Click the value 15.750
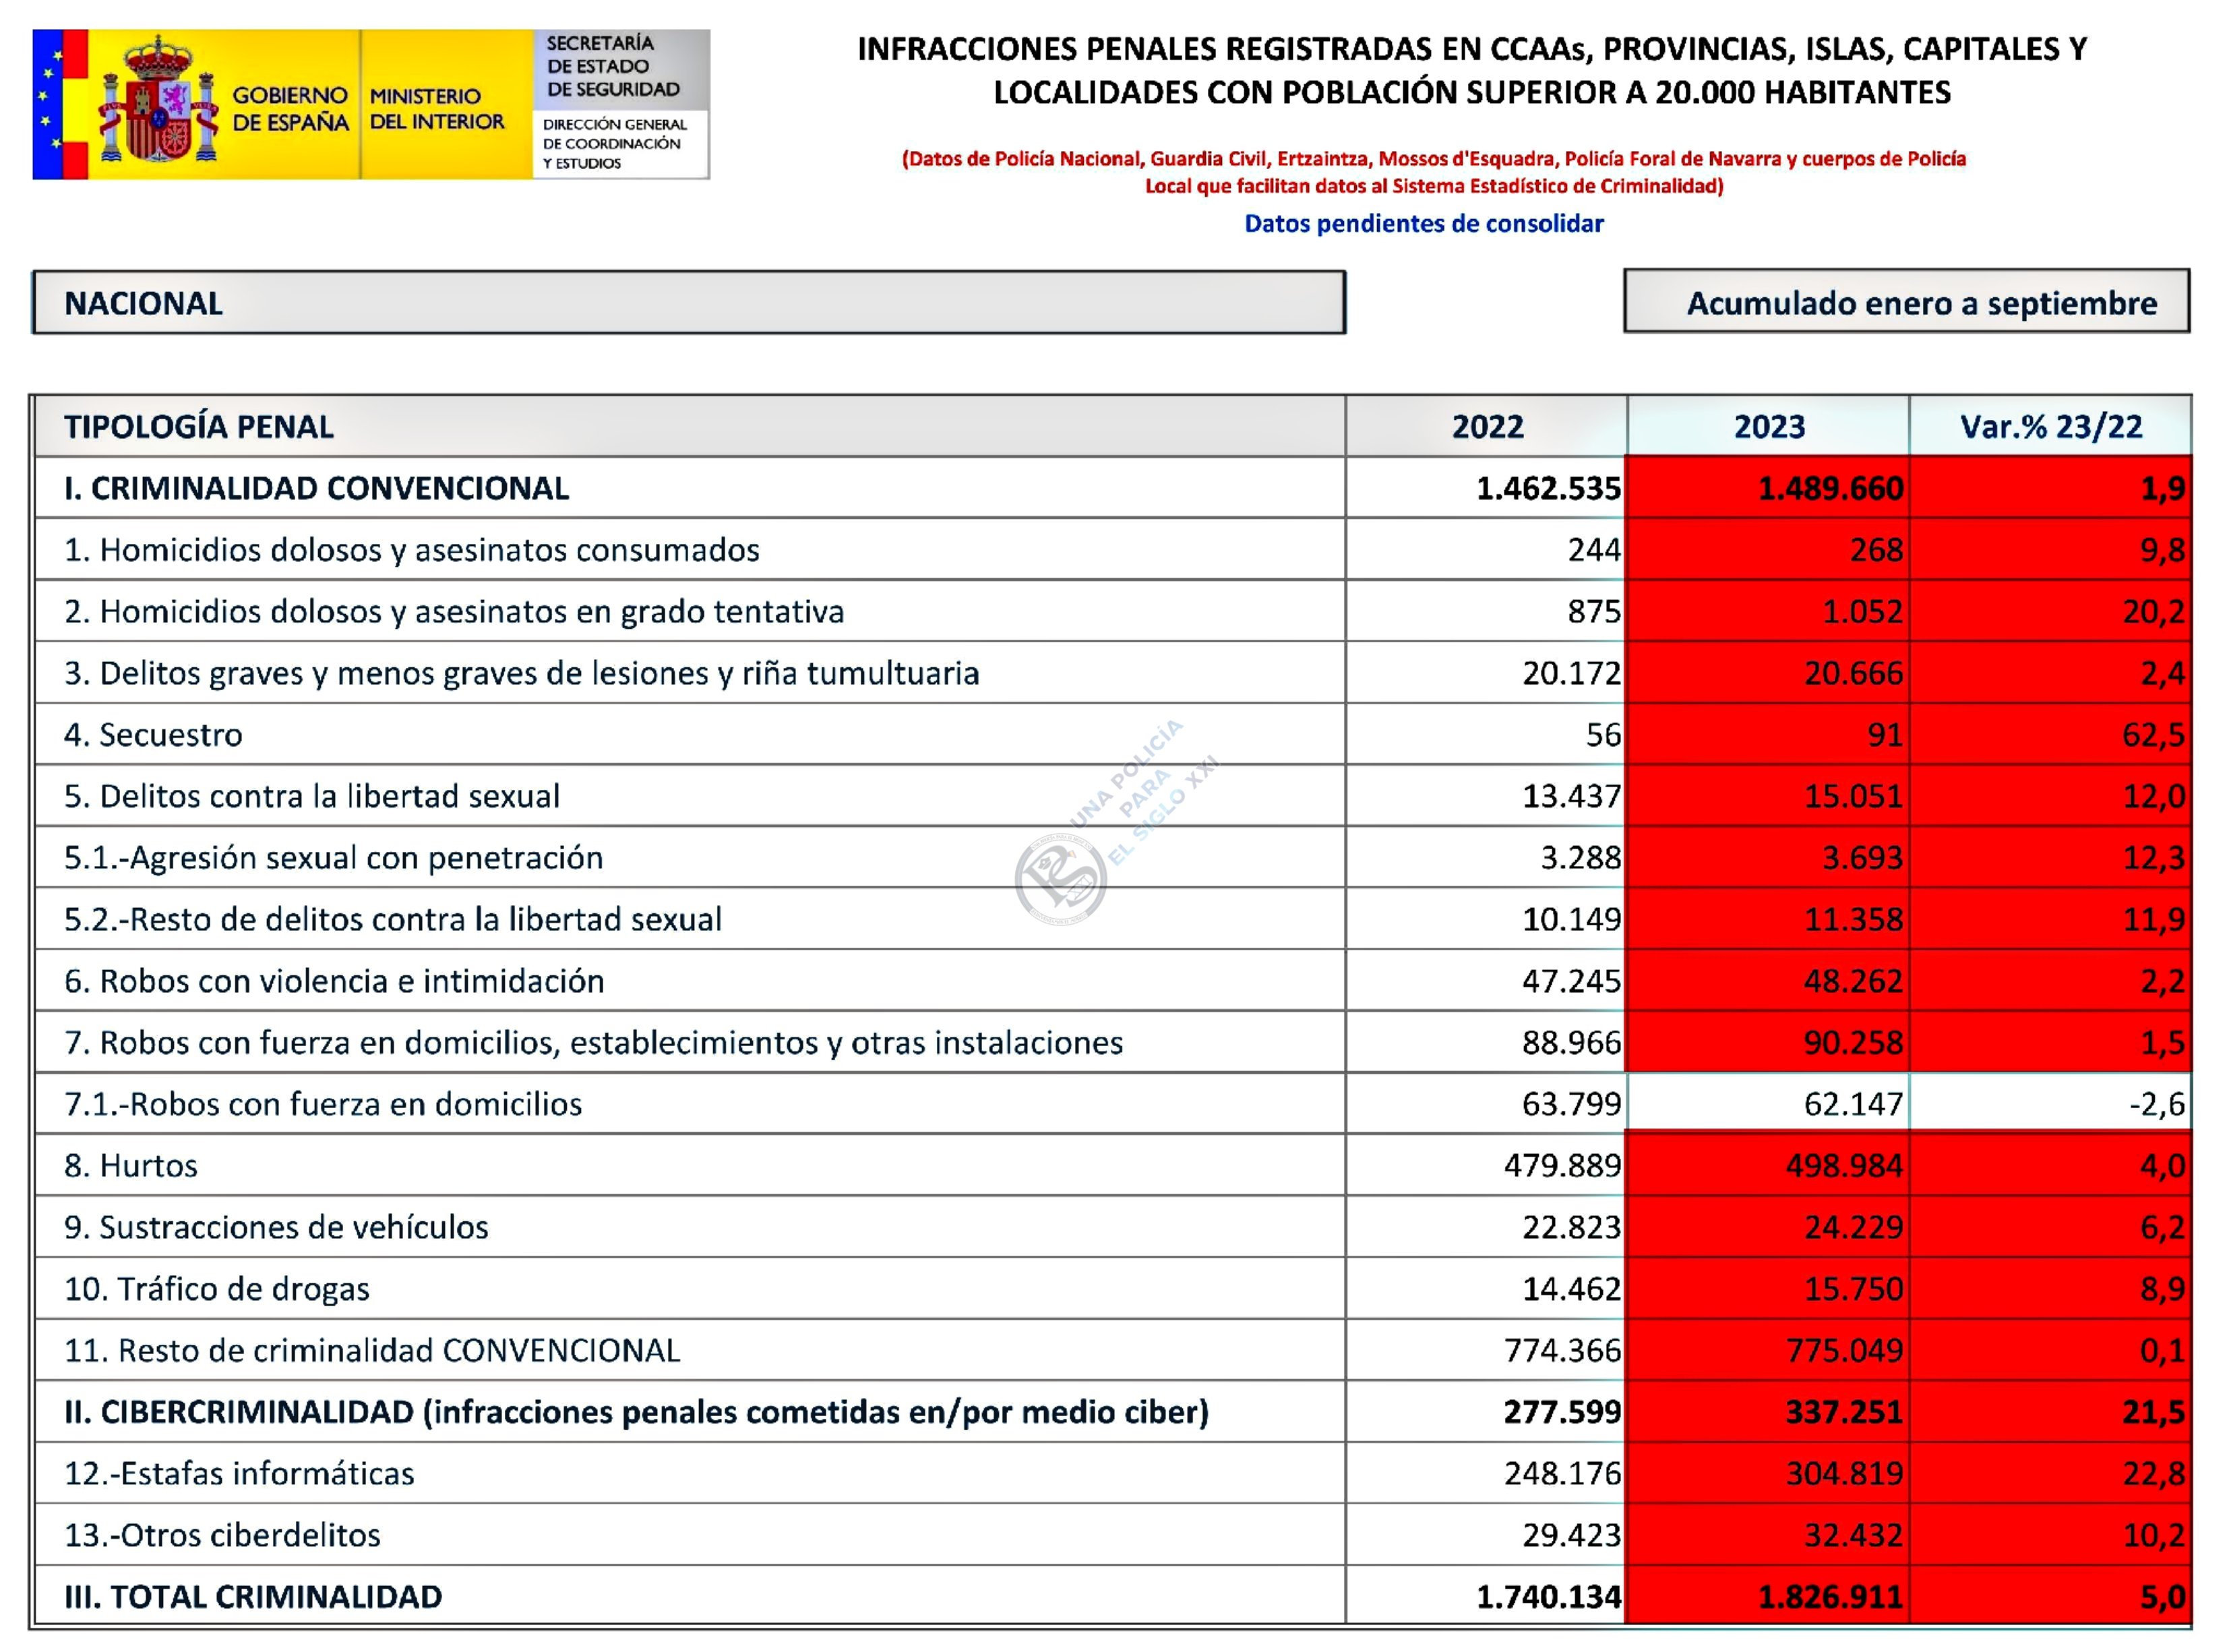The width and height of the screenshot is (2229, 1652). coord(1853,1289)
